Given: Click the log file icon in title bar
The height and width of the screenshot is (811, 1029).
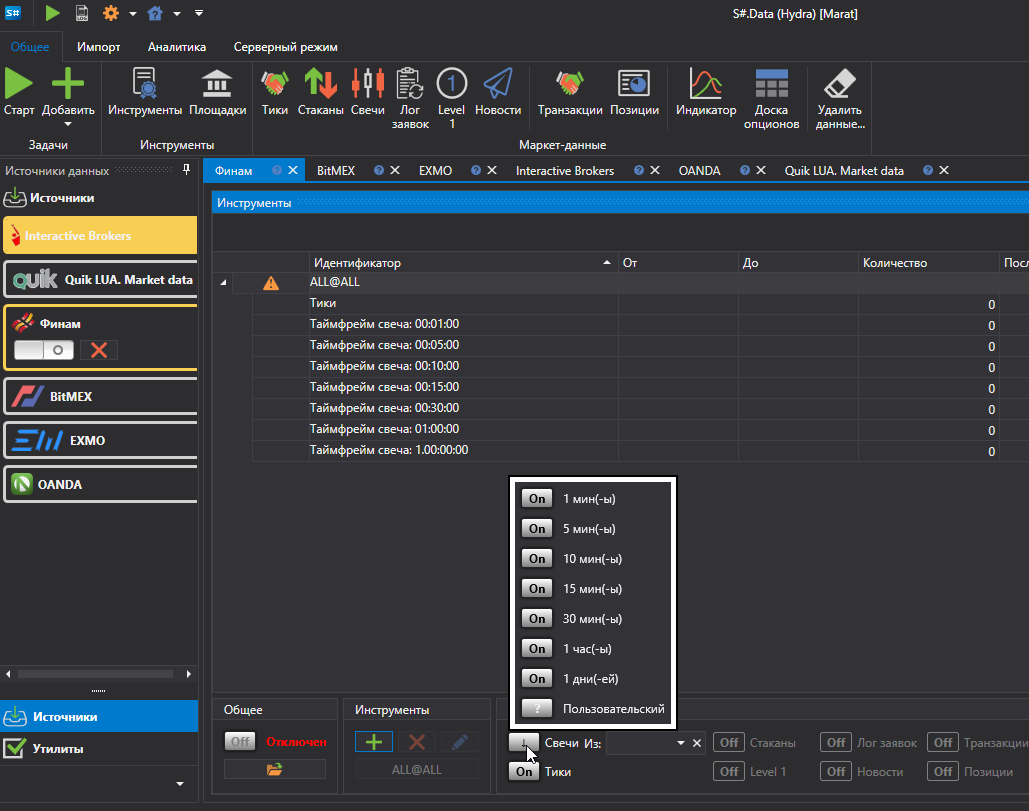Looking at the screenshot, I should 82,13.
